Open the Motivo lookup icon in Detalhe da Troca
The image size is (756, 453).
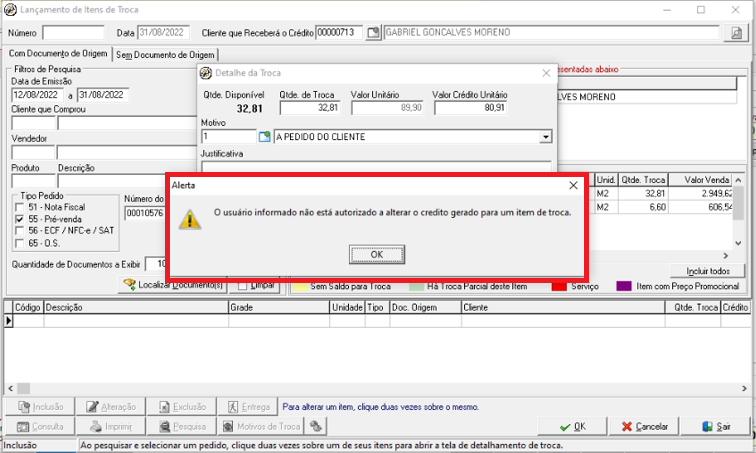point(264,137)
